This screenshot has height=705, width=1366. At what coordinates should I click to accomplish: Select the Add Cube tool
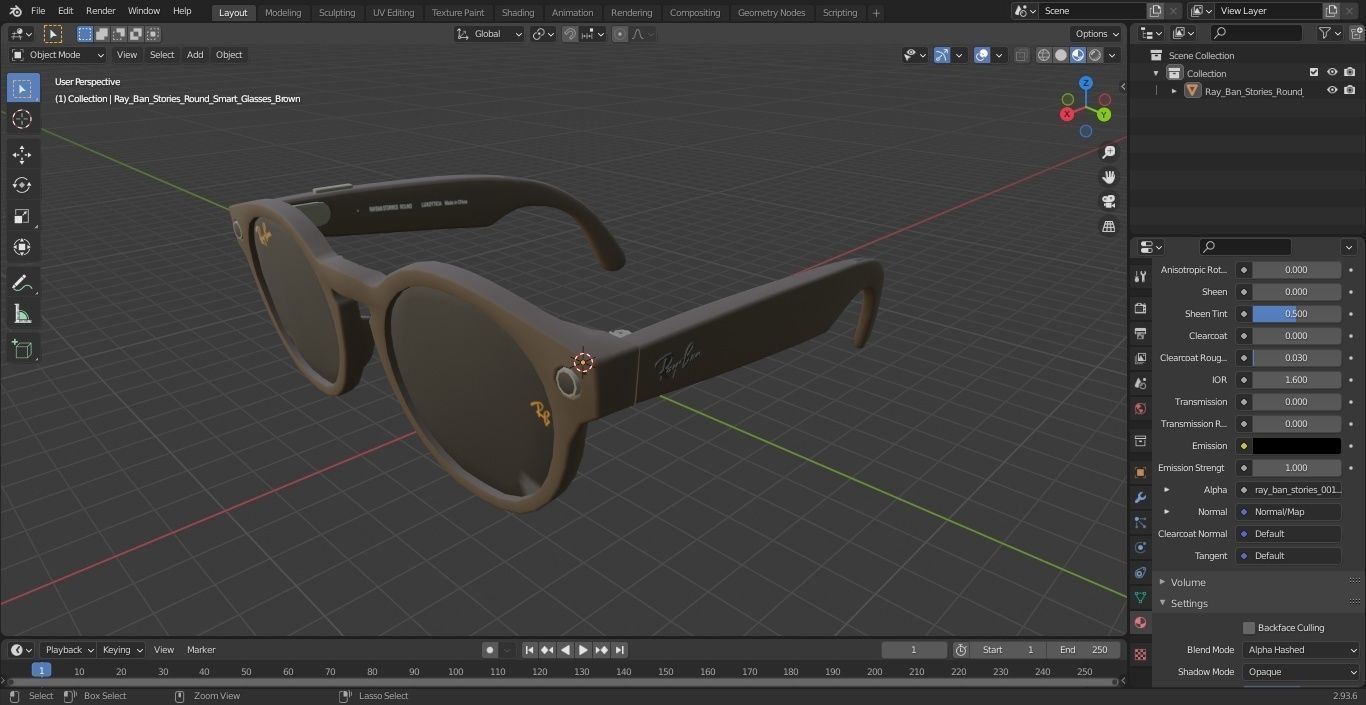tap(22, 350)
